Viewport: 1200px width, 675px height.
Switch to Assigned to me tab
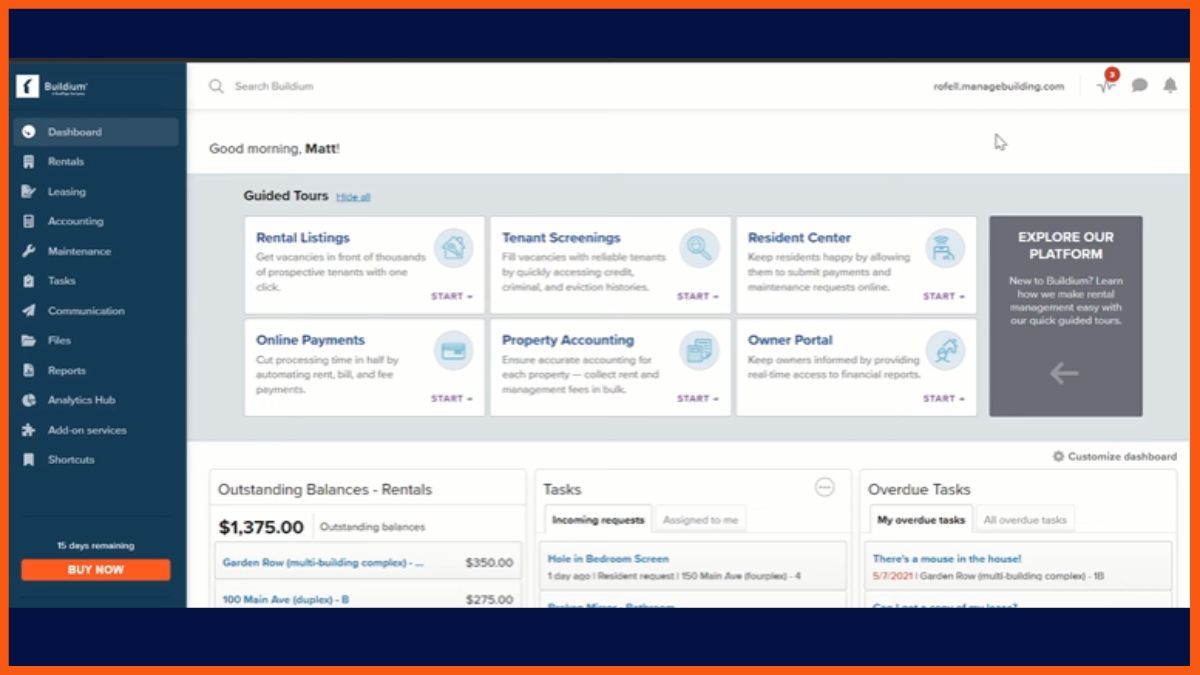tap(700, 520)
